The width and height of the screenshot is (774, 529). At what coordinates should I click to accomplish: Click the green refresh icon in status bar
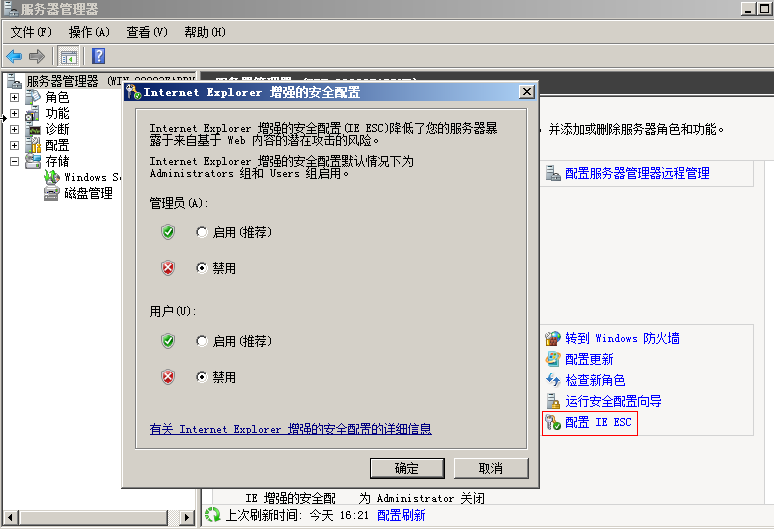213,515
